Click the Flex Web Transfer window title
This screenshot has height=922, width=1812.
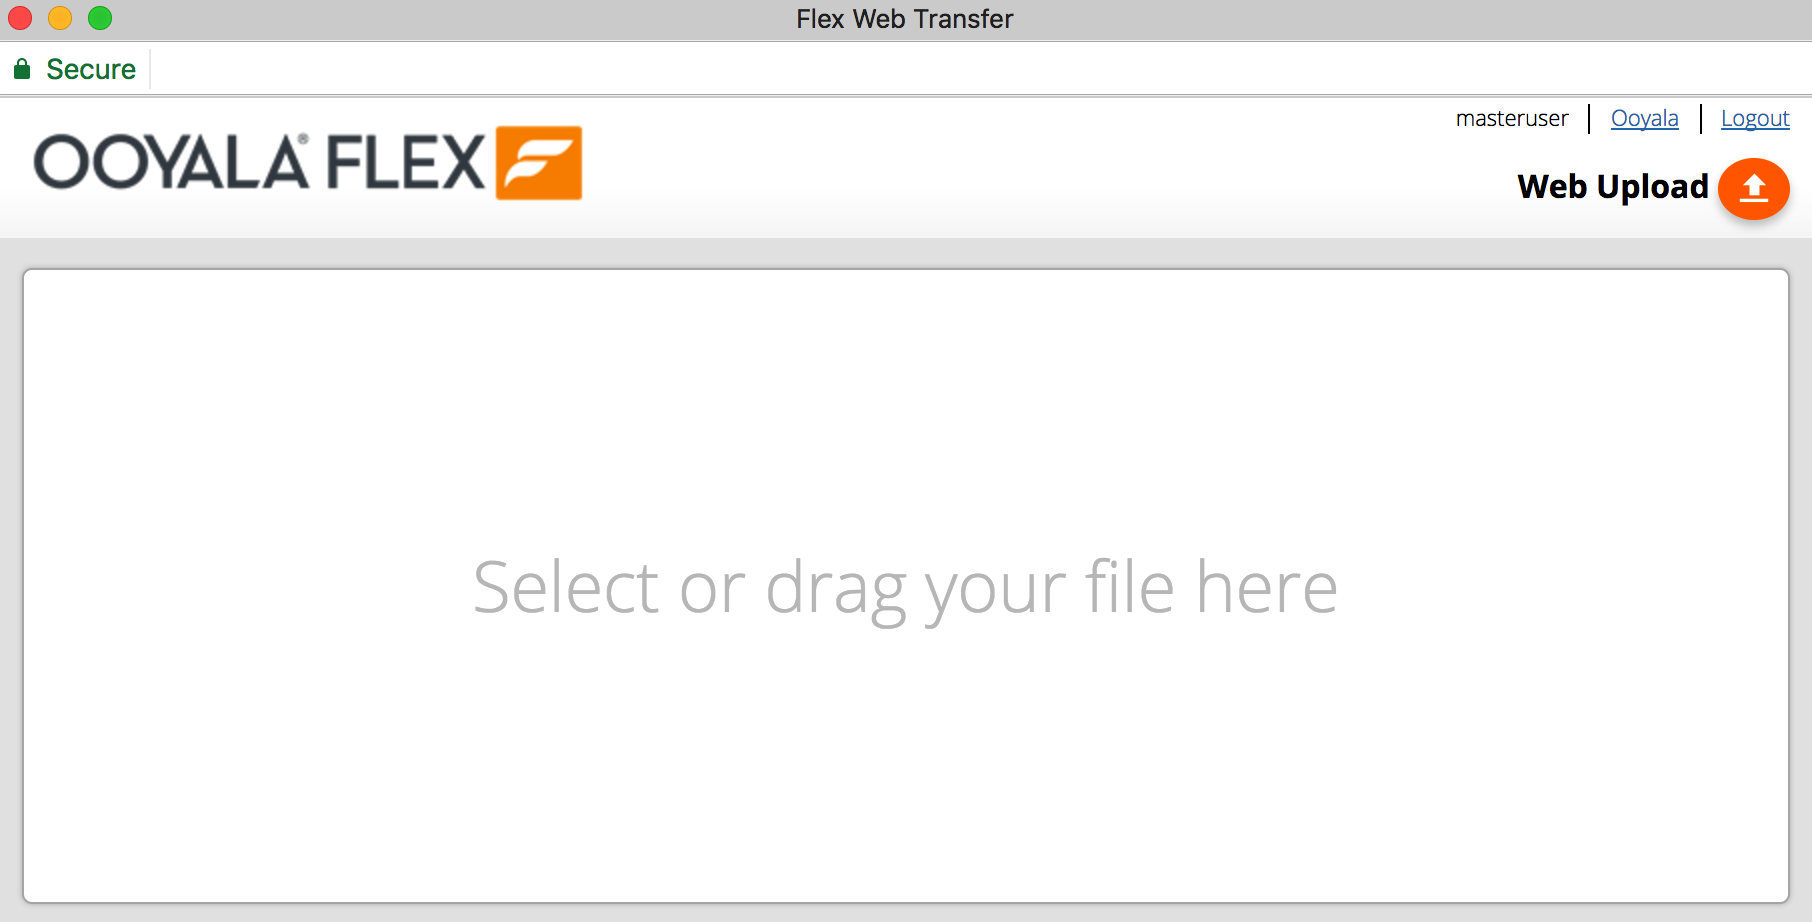pyautogui.click(x=905, y=19)
